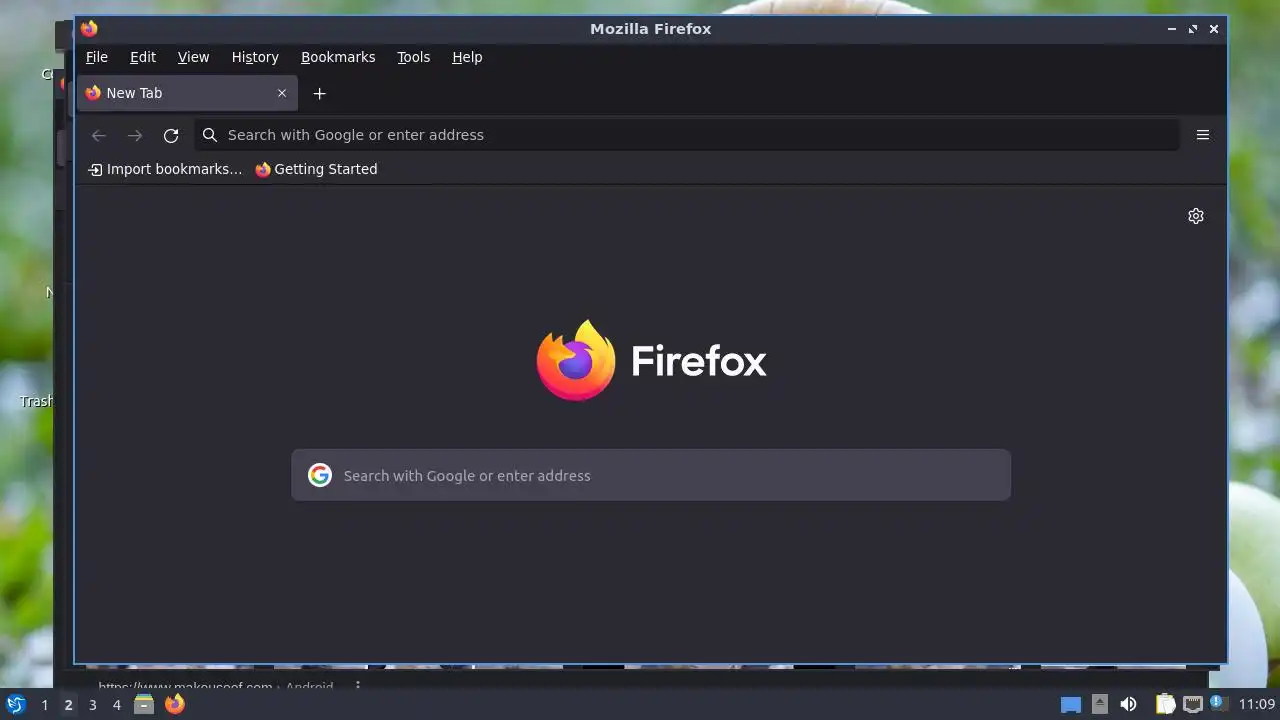The width and height of the screenshot is (1280, 720).
Task: Switch to workspace 4
Action: [116, 705]
